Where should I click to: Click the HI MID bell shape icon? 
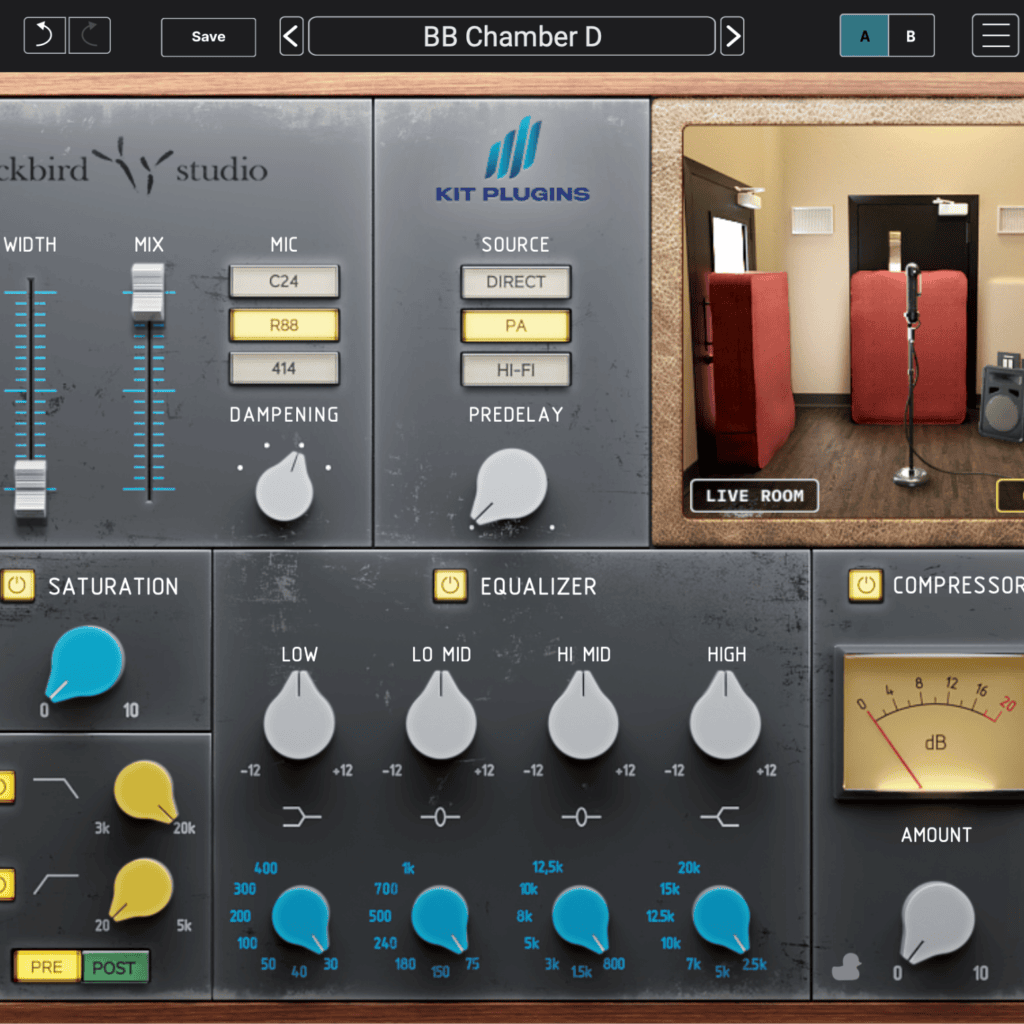[581, 817]
